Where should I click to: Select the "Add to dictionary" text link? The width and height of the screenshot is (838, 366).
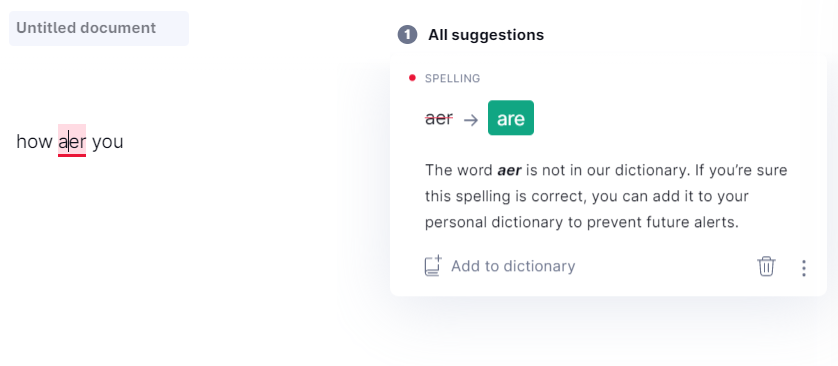(x=513, y=266)
